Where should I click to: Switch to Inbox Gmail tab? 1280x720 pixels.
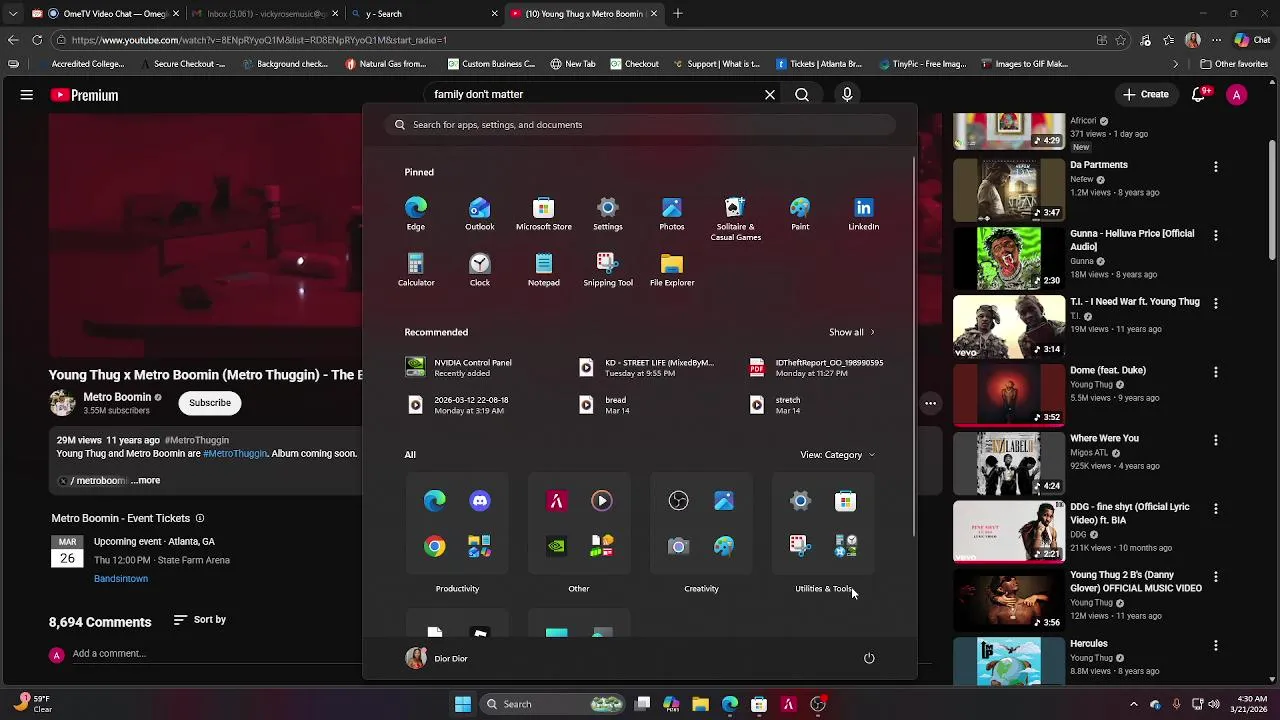[x=265, y=14]
